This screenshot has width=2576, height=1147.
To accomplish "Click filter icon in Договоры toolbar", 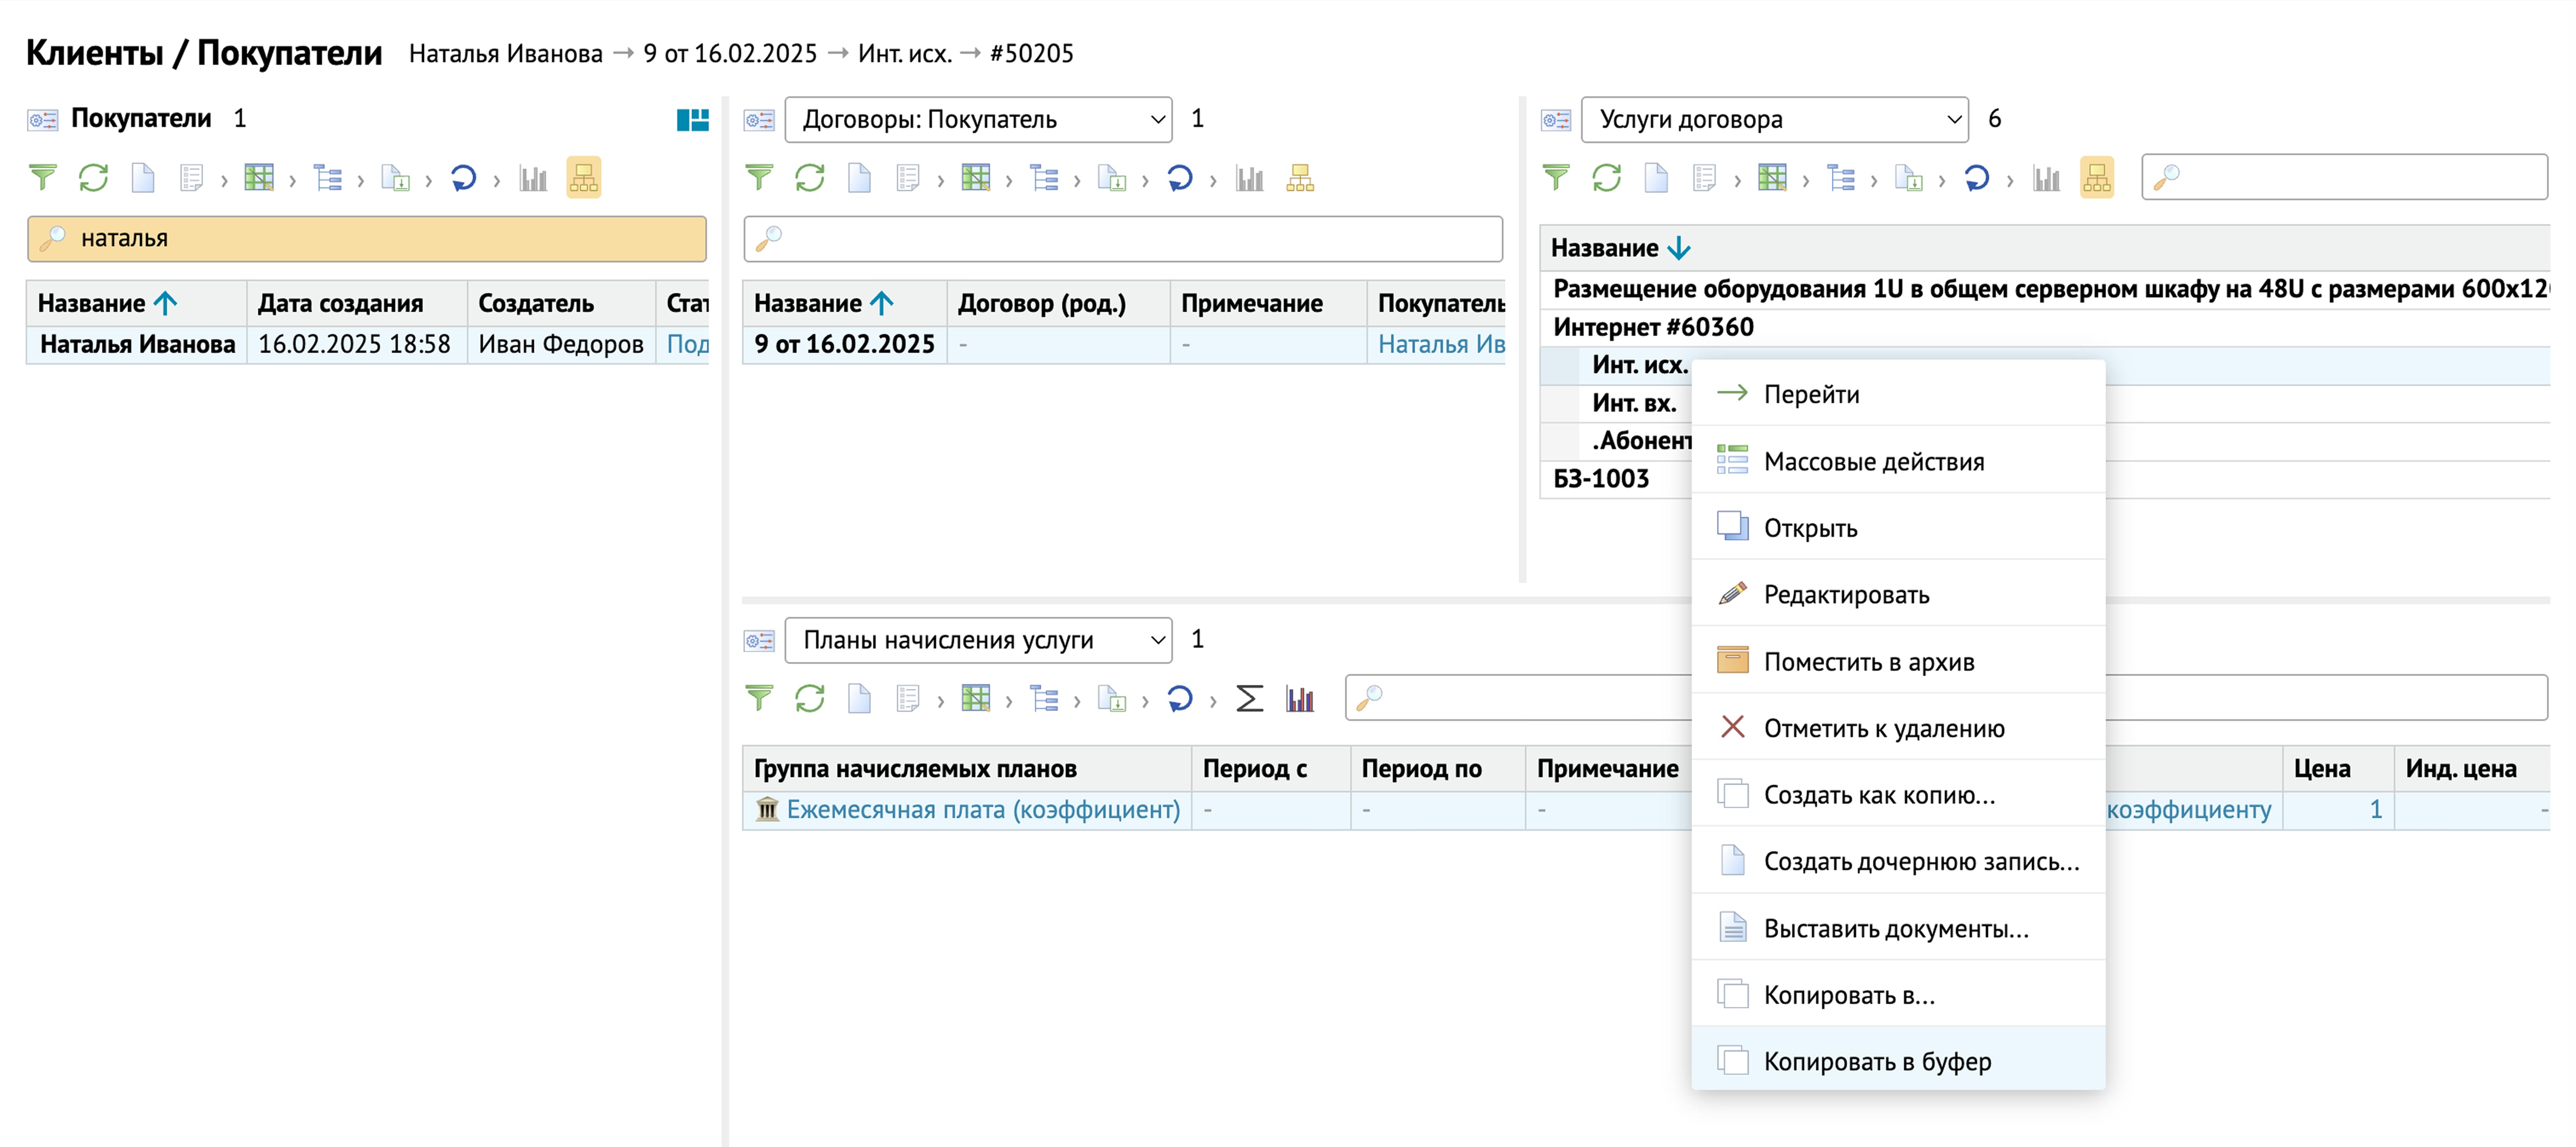I will click(759, 178).
